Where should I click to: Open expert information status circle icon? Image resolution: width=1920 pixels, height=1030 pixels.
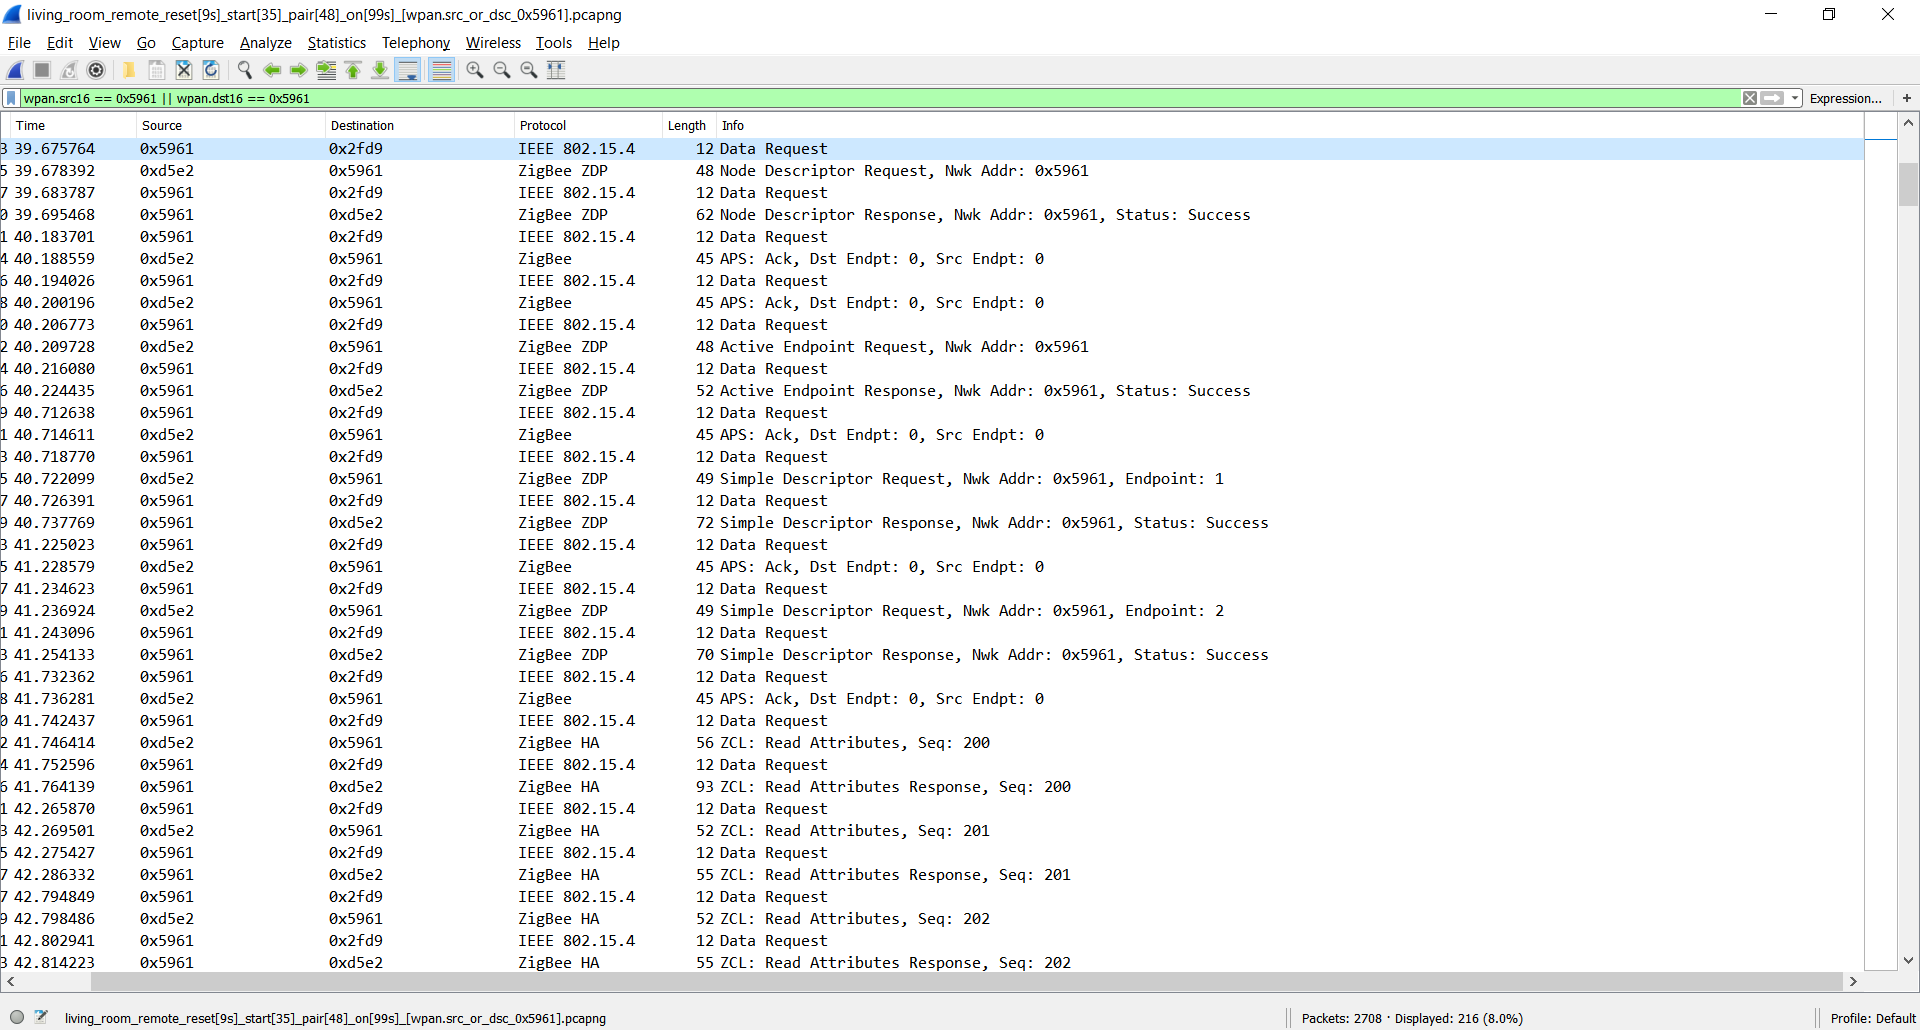17,1018
